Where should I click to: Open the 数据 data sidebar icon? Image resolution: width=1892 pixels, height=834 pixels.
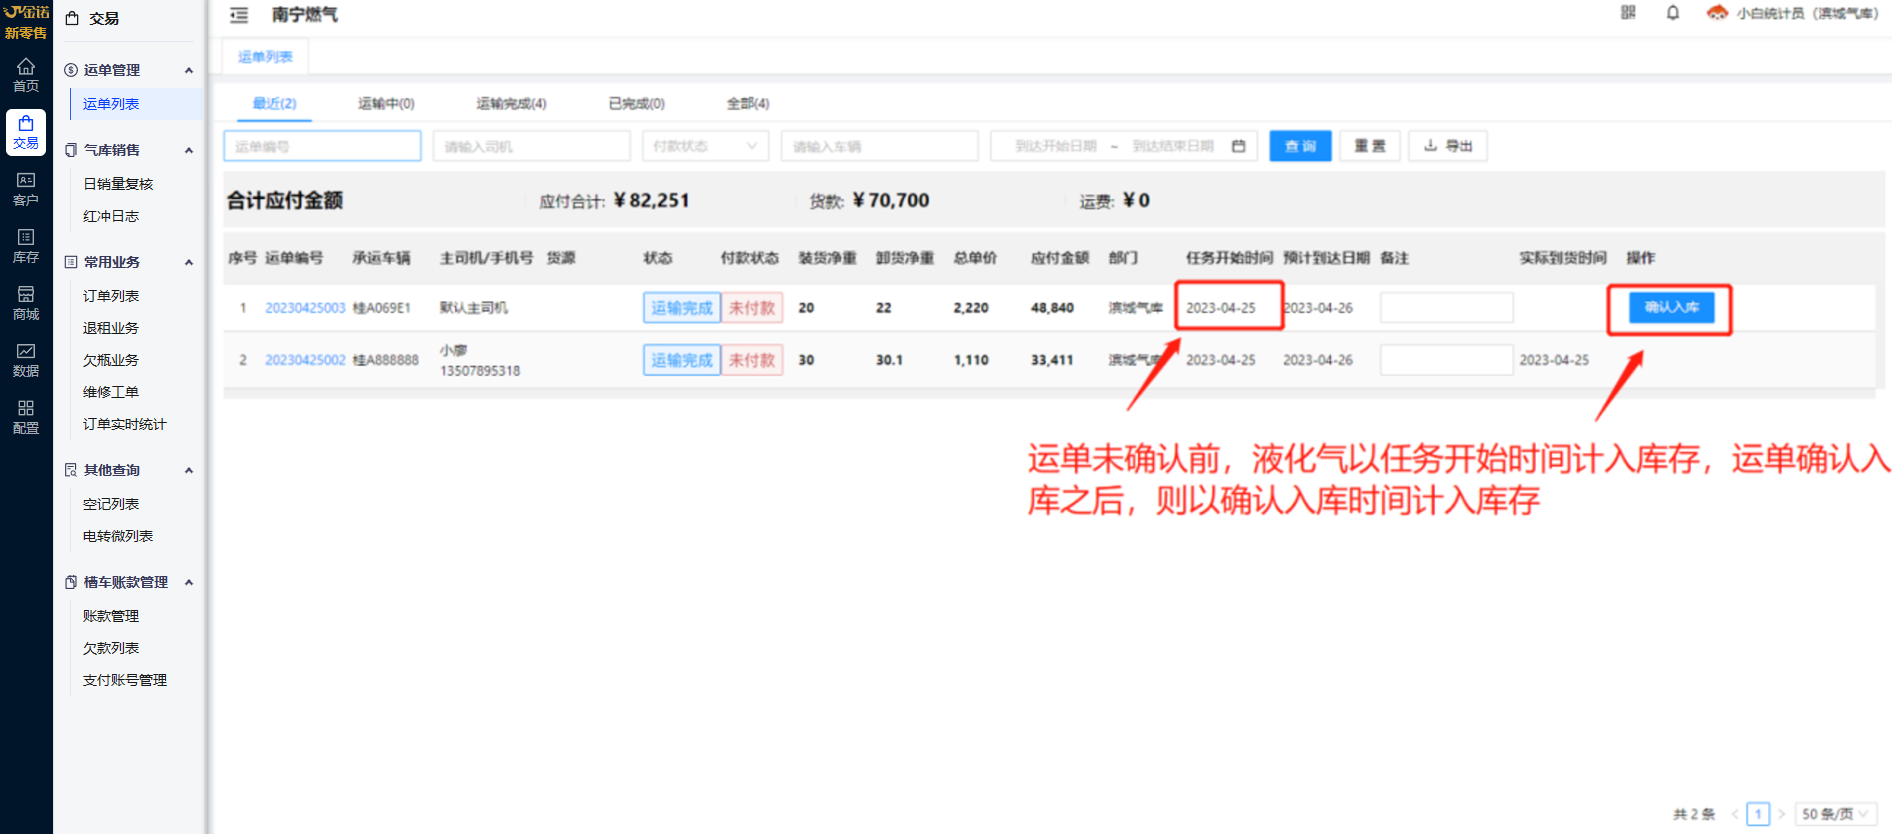pos(26,360)
